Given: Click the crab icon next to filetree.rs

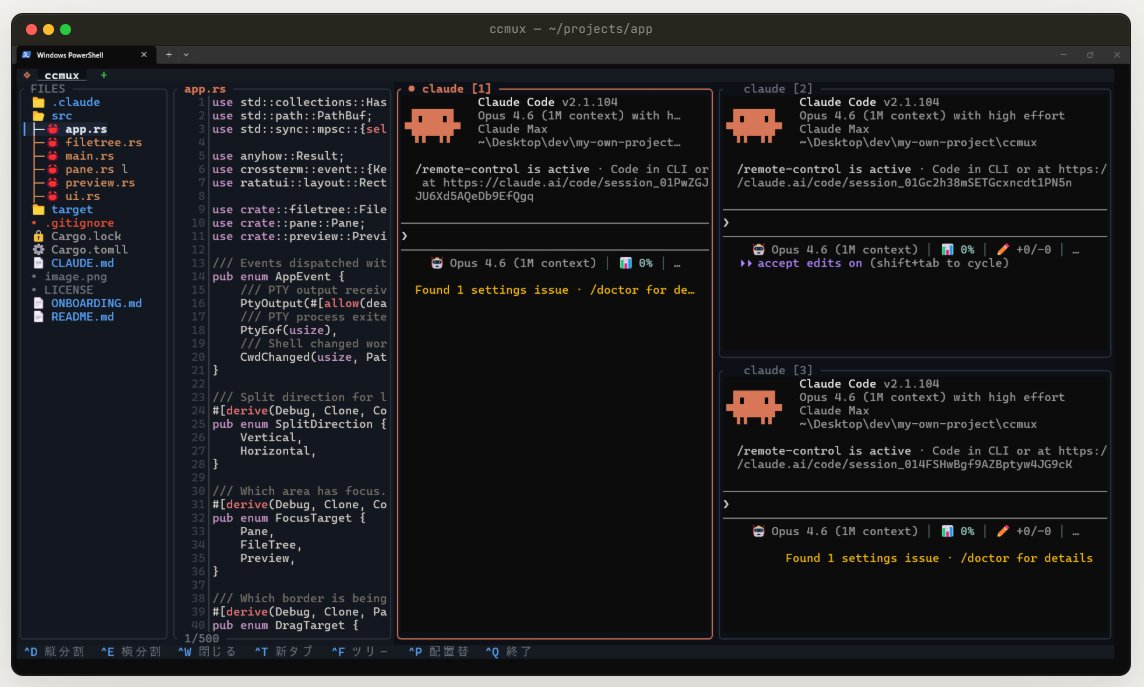Looking at the screenshot, I should pos(53,142).
